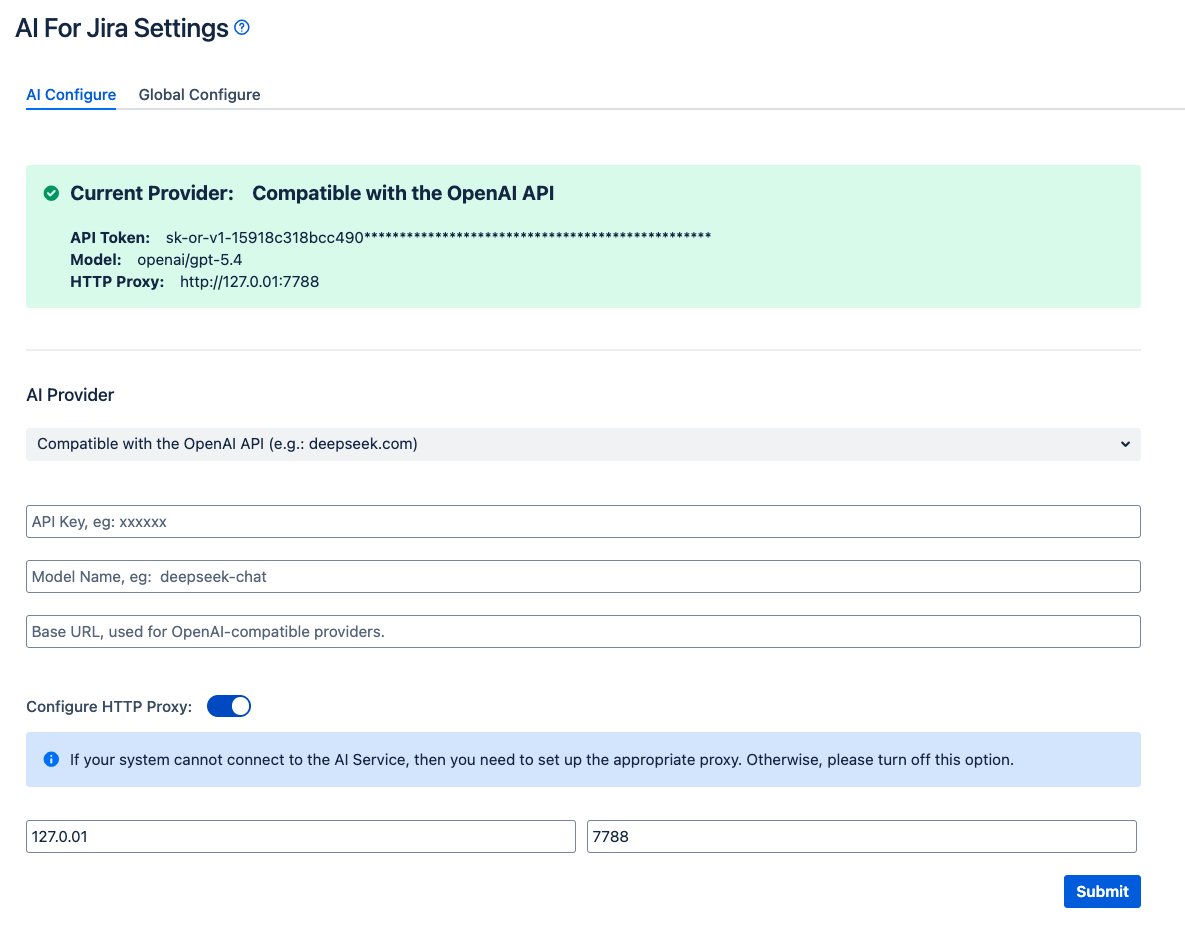The height and width of the screenshot is (941, 1185).
Task: Click the Configure HTTP Proxy label
Action: 109,707
